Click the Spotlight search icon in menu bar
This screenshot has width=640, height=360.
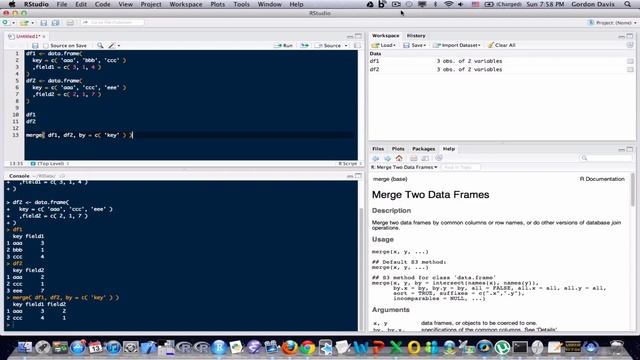(x=627, y=4)
